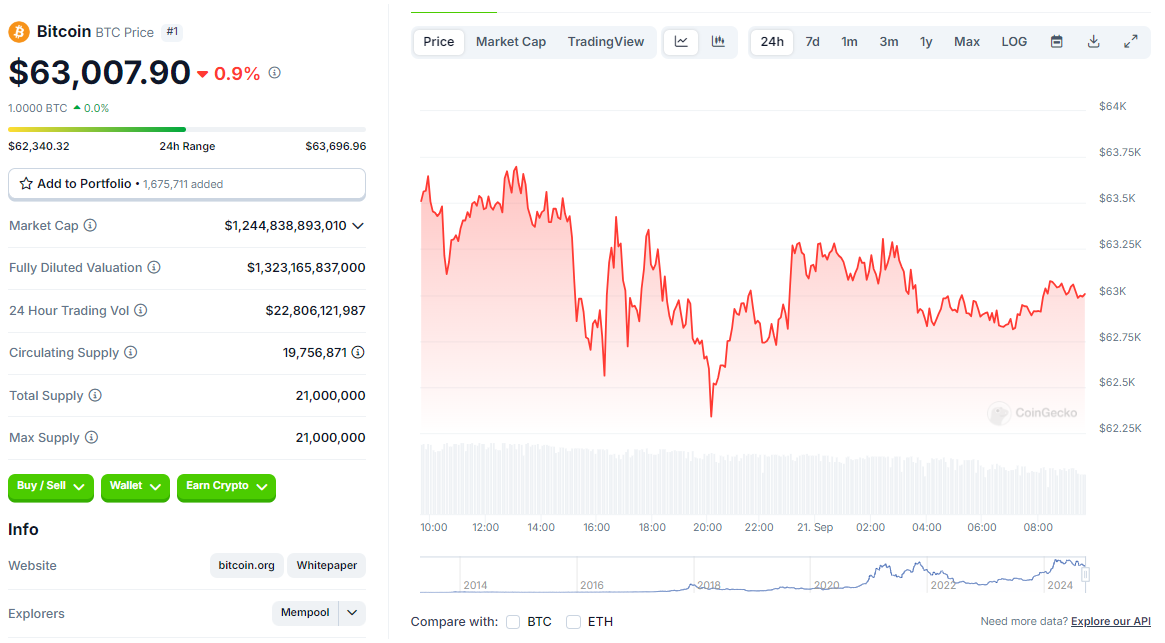Click the volume bars under the chart

pyautogui.click(x=753, y=479)
